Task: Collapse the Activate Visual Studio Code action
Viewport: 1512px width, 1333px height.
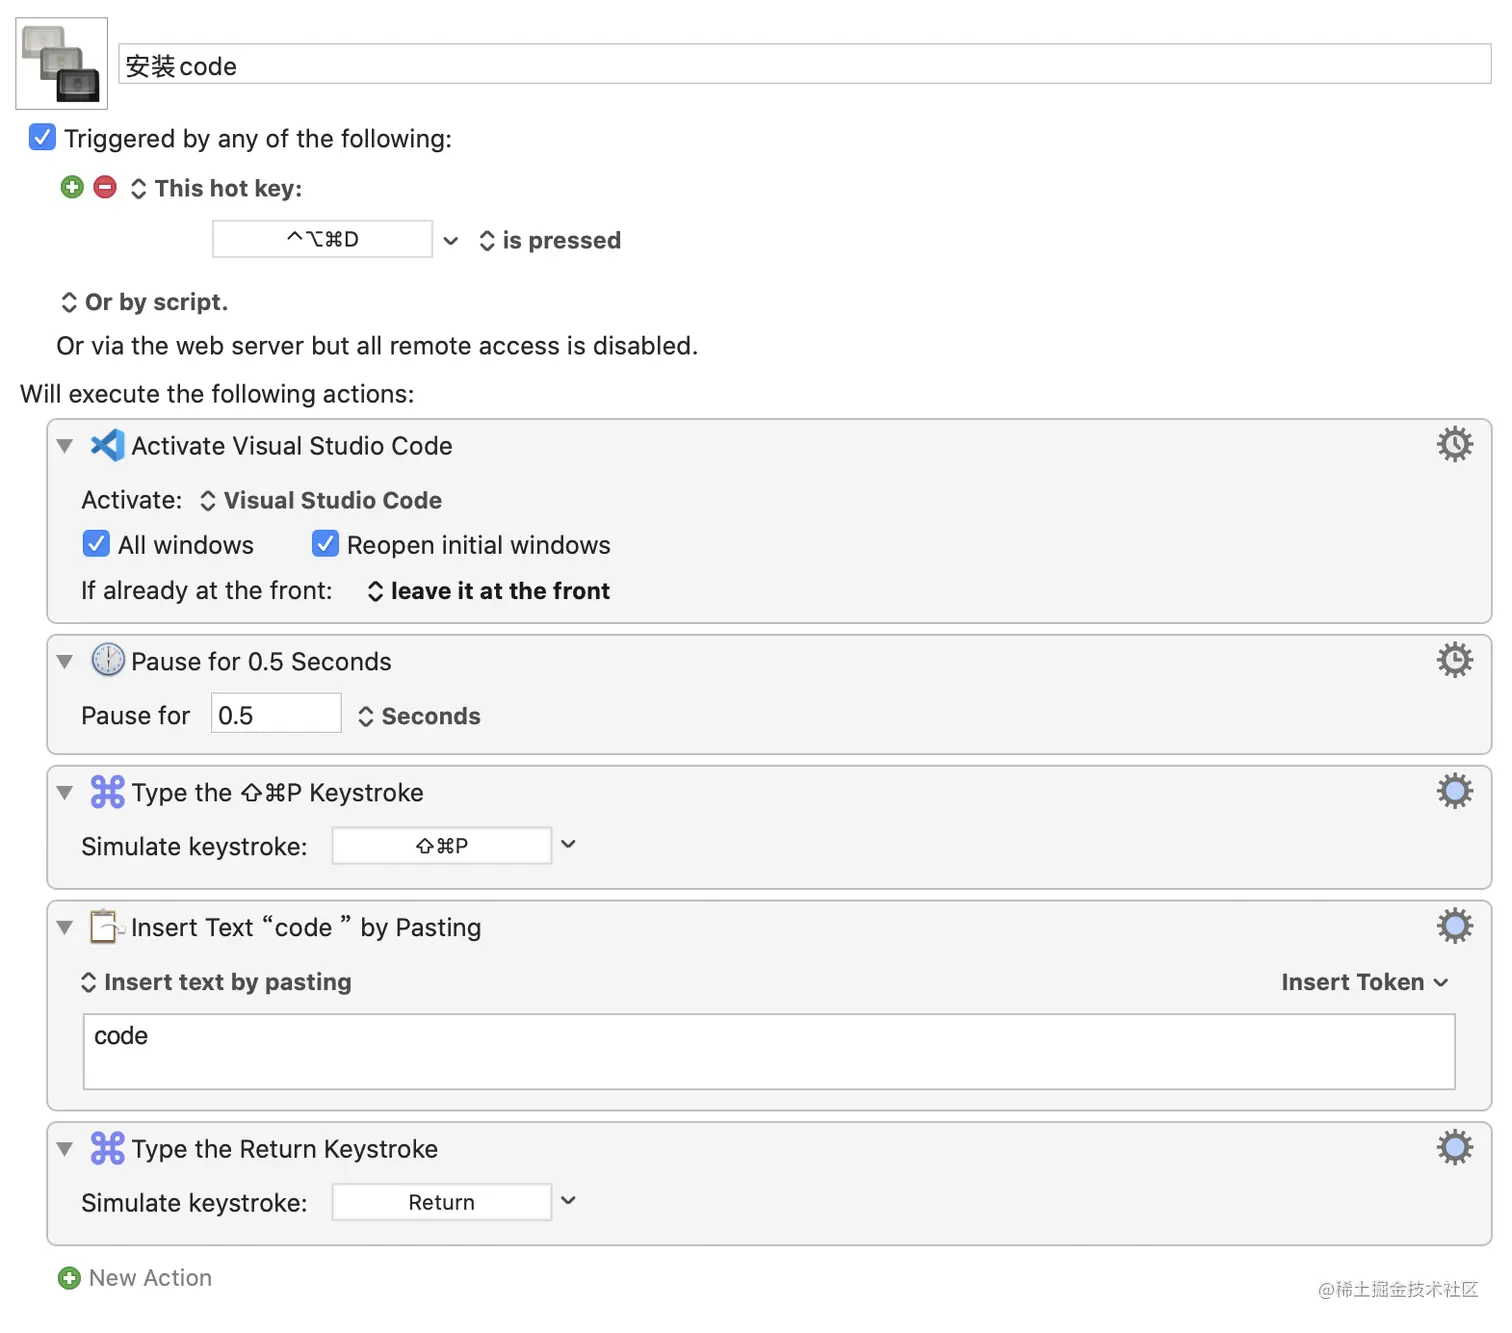Action: coord(65,446)
